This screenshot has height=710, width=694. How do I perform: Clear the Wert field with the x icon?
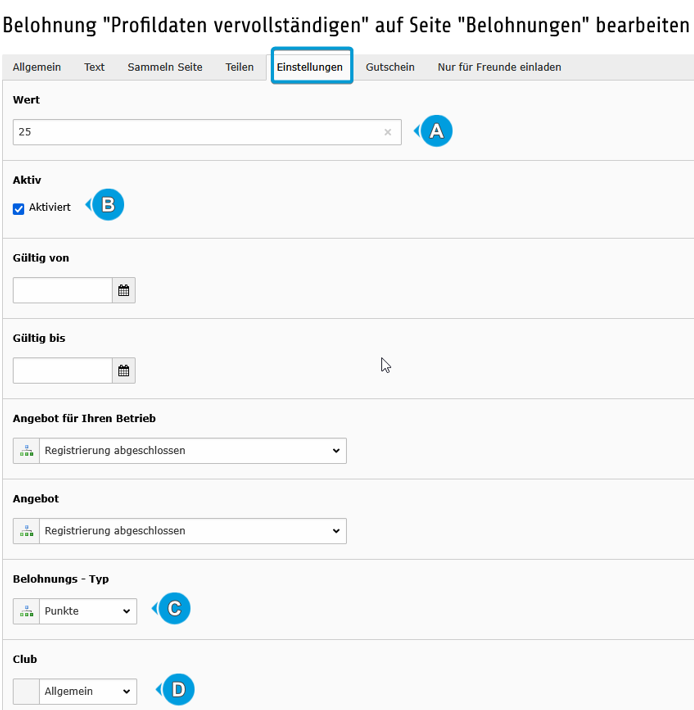point(388,132)
